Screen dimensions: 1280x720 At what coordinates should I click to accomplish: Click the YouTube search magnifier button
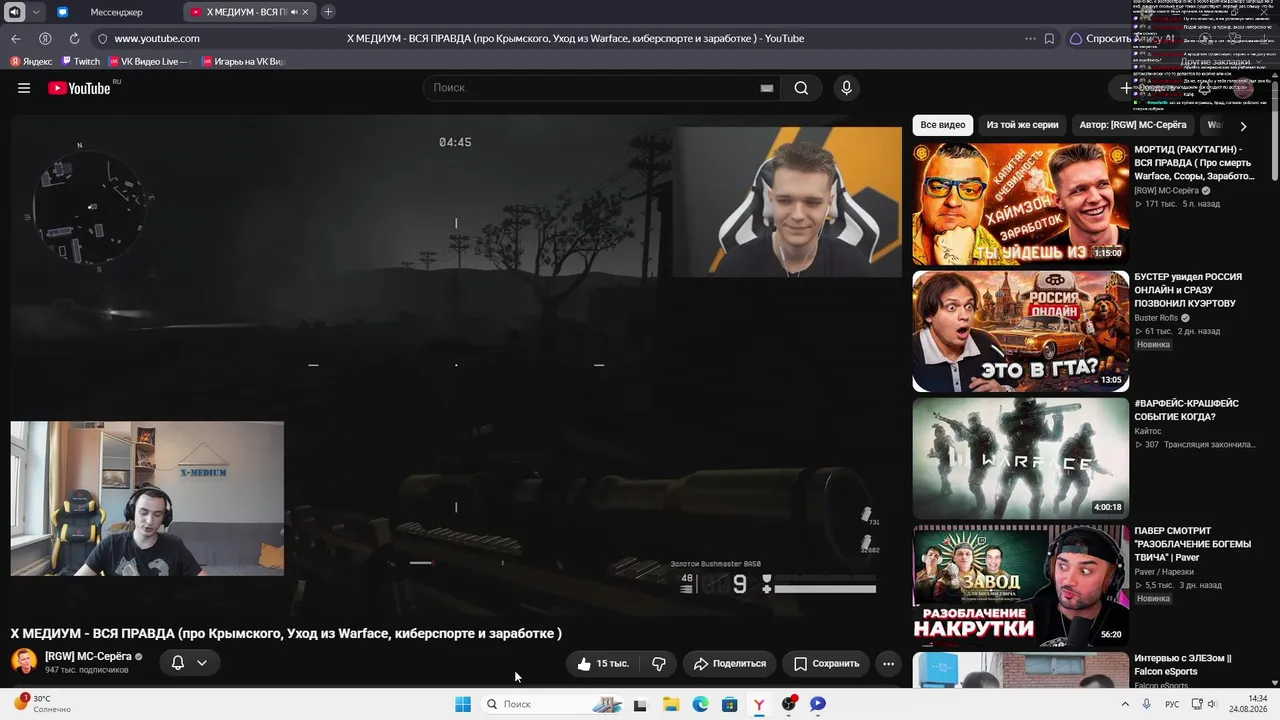click(801, 88)
